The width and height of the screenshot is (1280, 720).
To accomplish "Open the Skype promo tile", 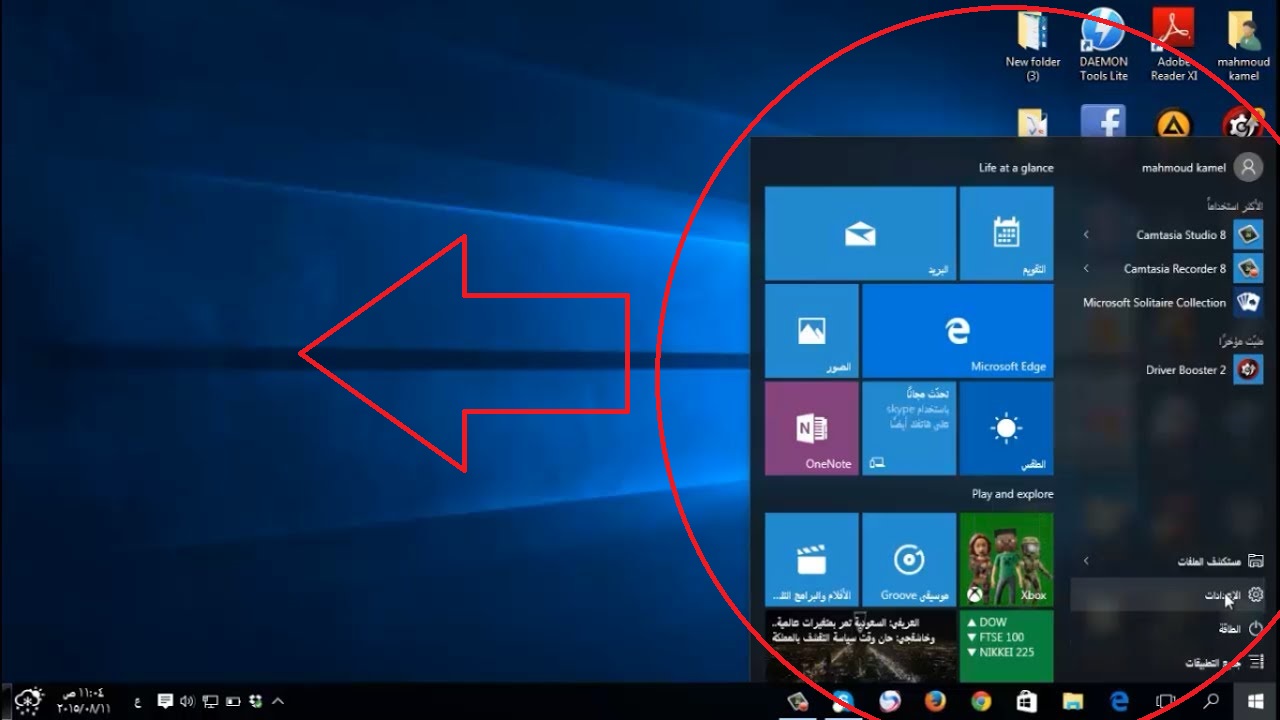I will (908, 428).
